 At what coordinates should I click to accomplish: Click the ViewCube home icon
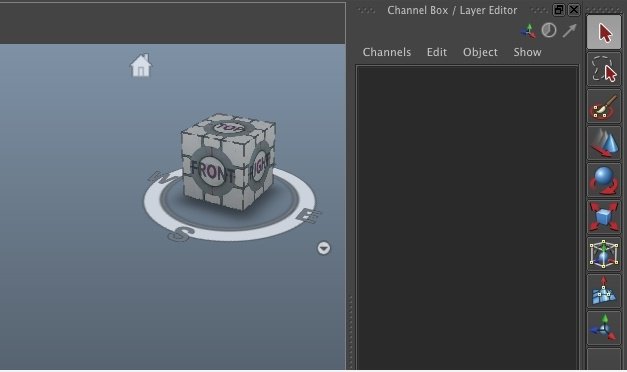point(141,65)
